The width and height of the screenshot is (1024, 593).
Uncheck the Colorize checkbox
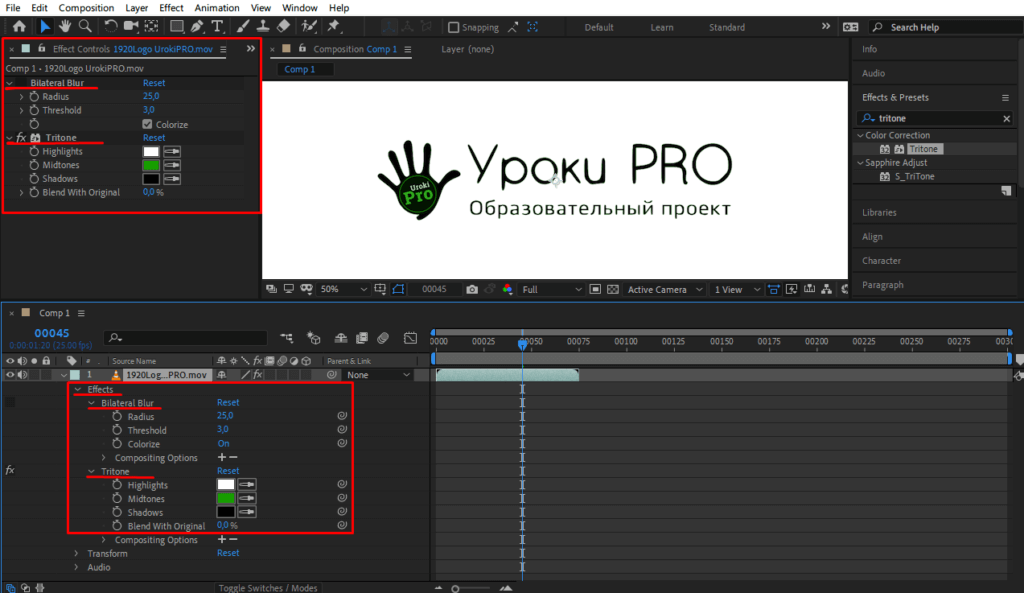click(x=148, y=124)
